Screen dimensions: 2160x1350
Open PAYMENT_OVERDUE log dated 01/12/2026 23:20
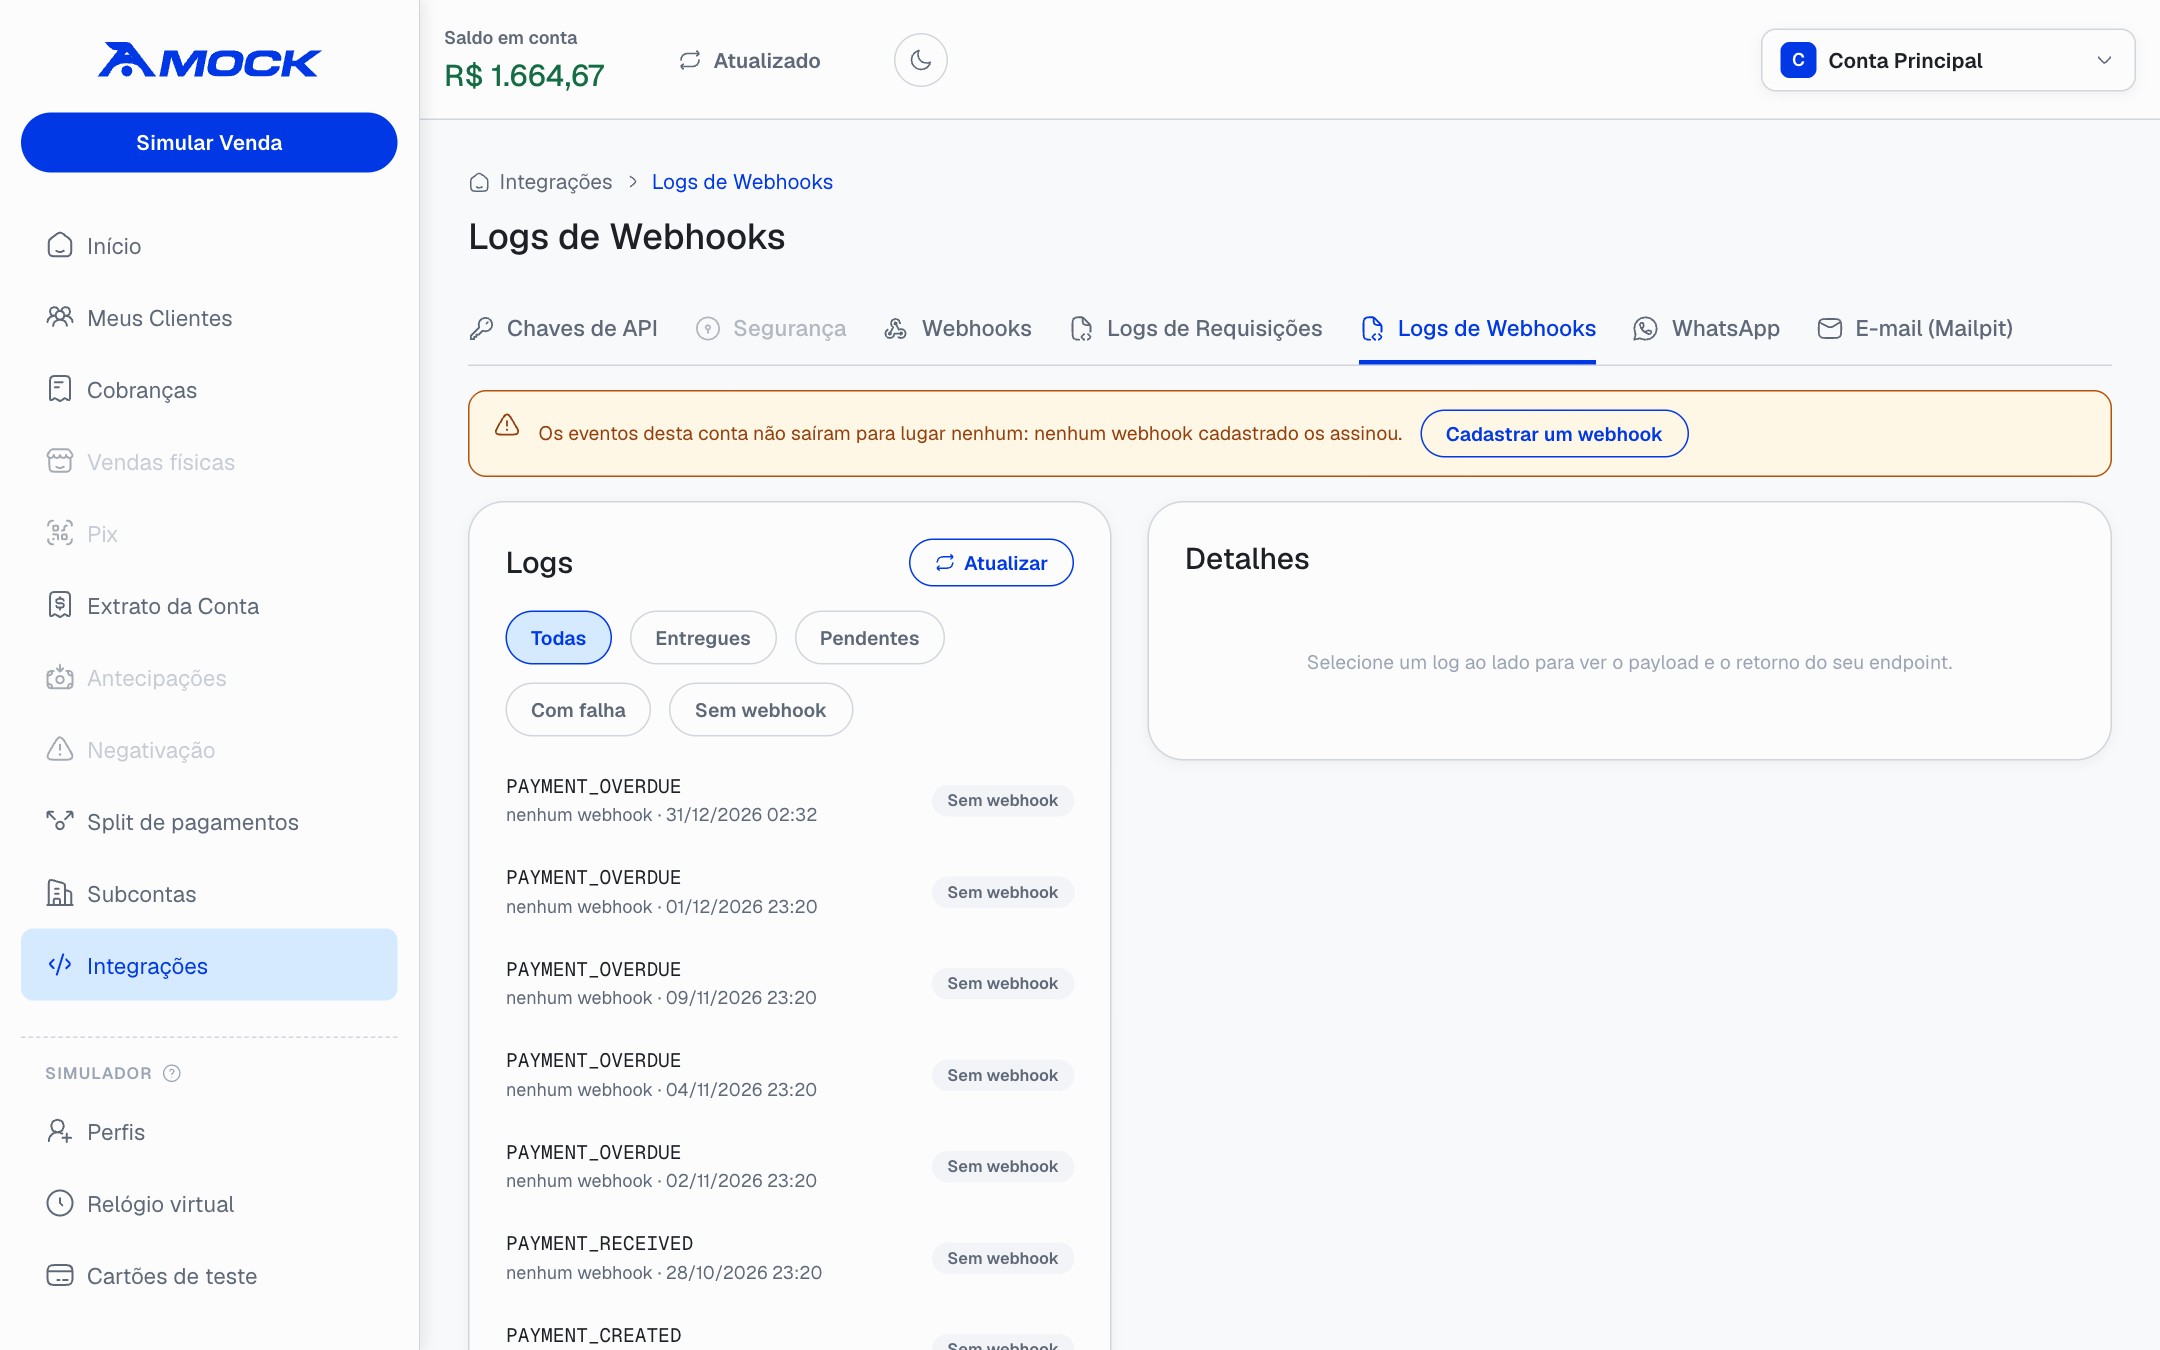tap(789, 892)
